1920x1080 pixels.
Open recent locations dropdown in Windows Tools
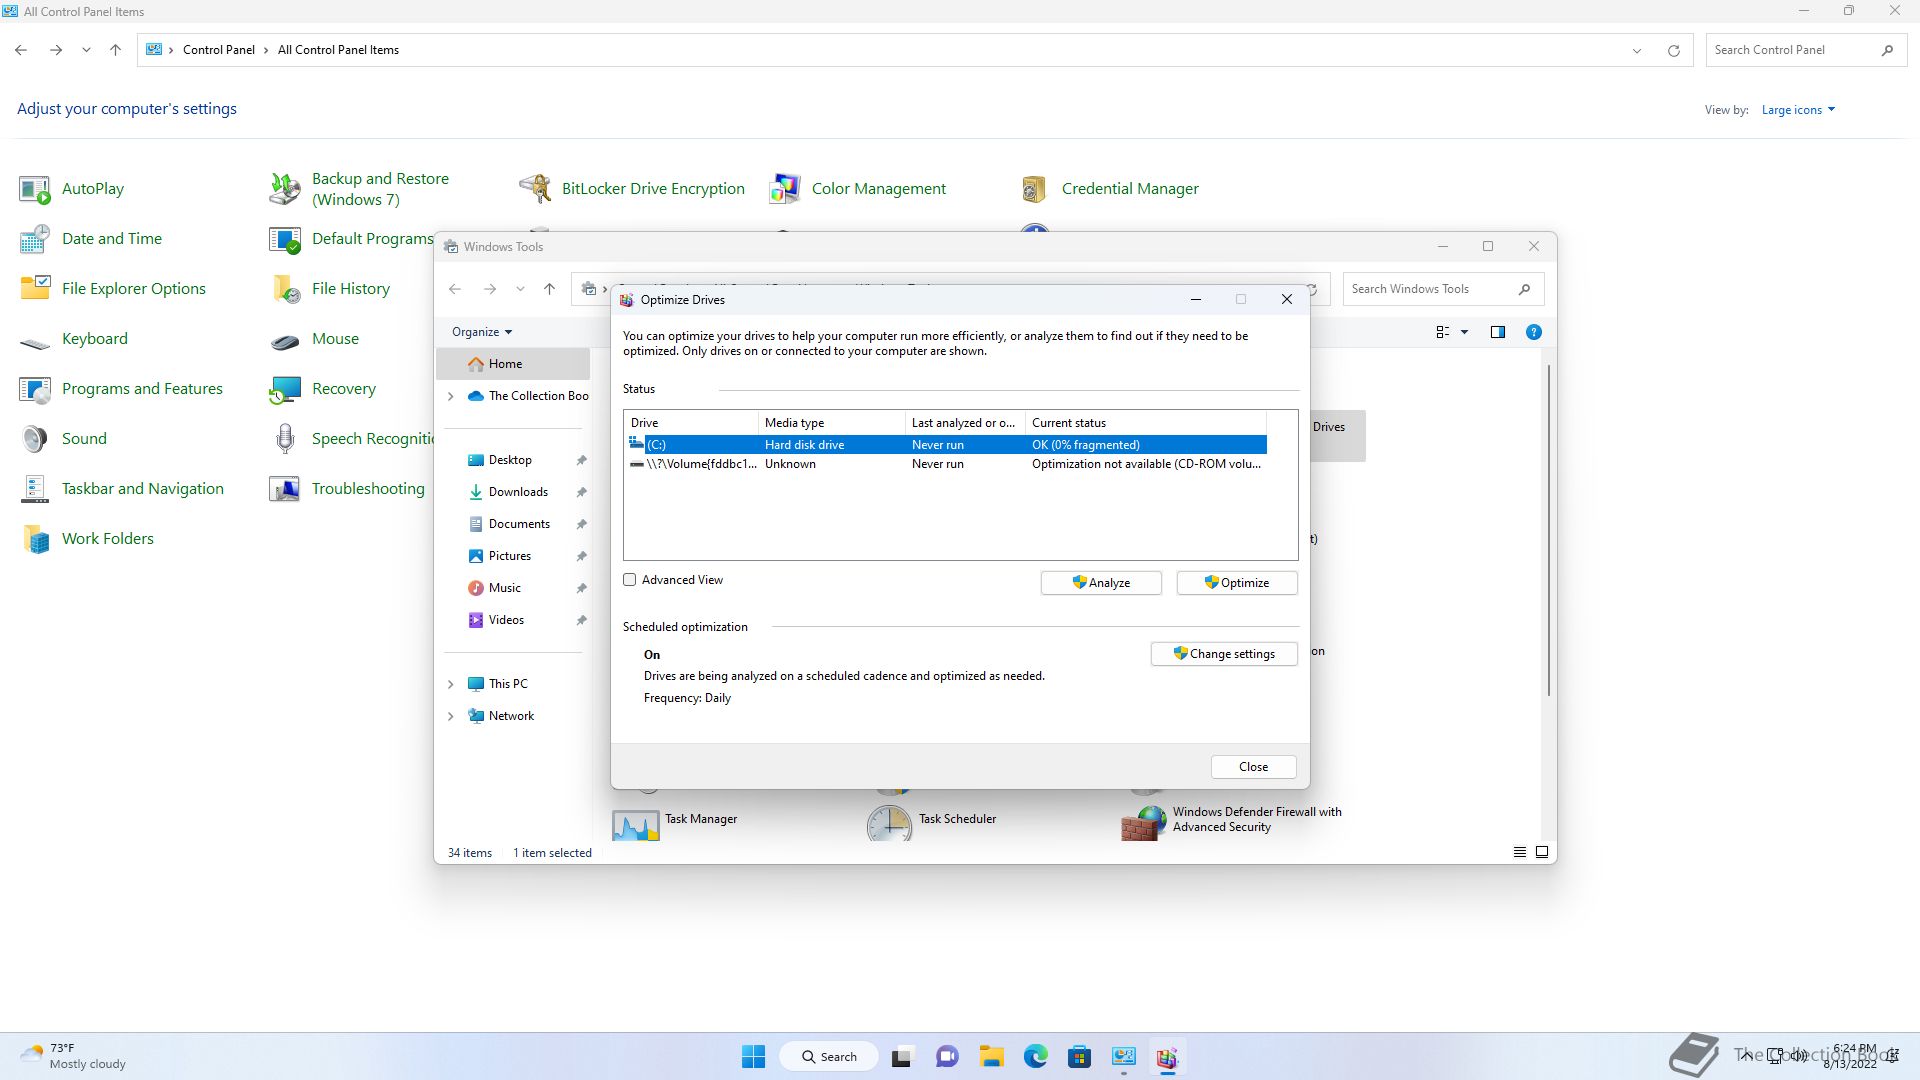click(x=520, y=289)
